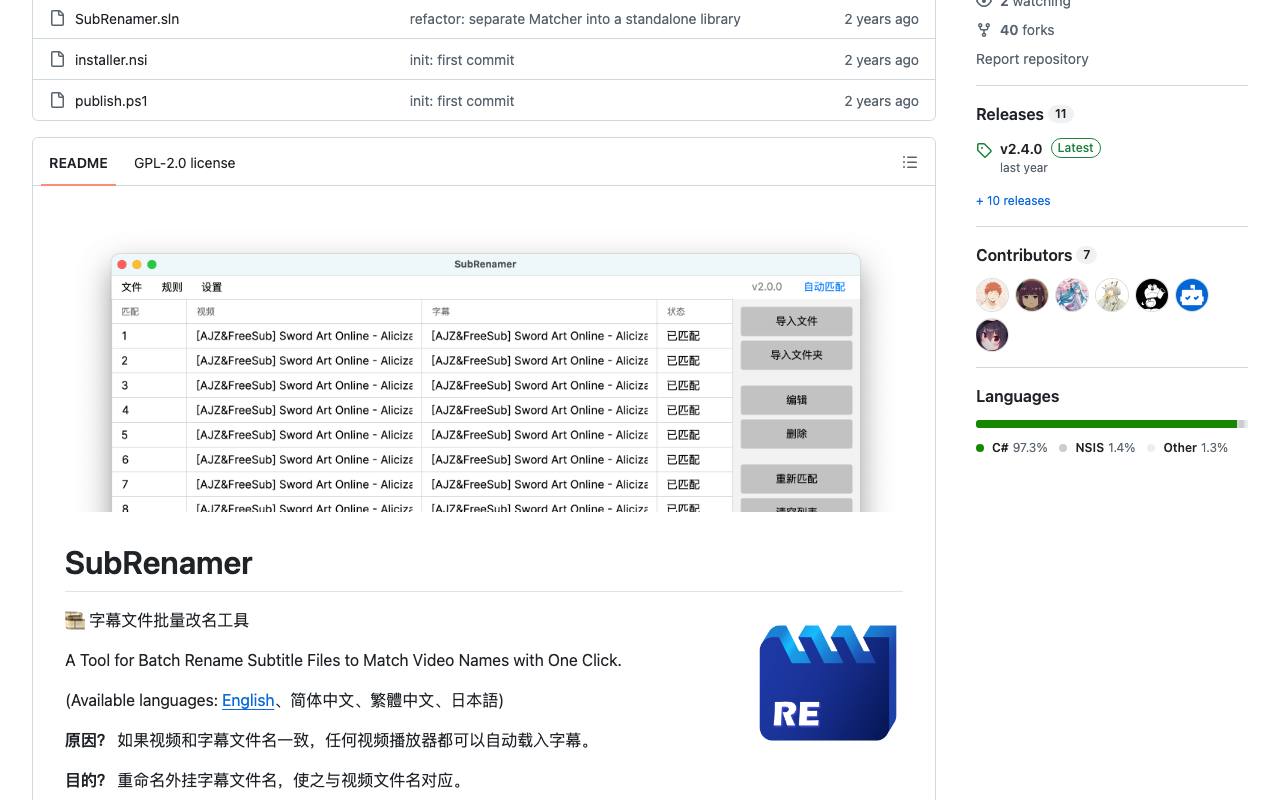Open the README outline list icon
Image resolution: width=1280 pixels, height=800 pixels.
pos(910,162)
